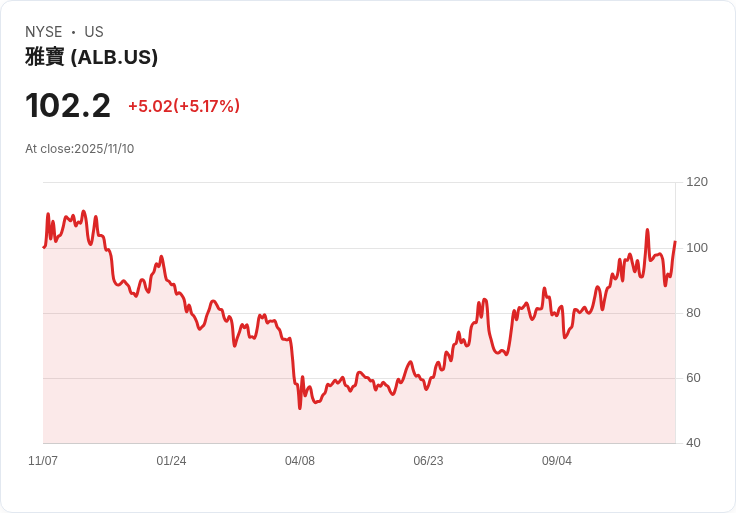The height and width of the screenshot is (513, 736).
Task: Click the +5.02(+5.17%) price change
Action: [184, 106]
